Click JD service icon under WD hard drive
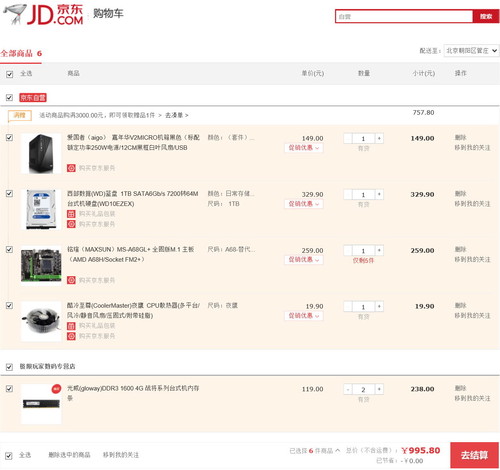 71,224
